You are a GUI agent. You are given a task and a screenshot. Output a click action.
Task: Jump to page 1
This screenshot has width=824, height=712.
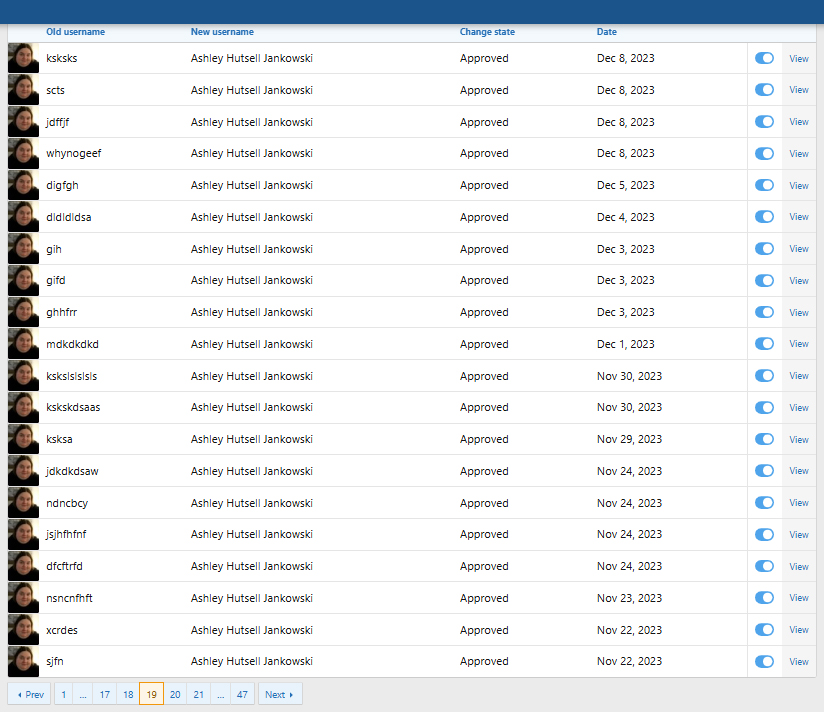pos(64,694)
